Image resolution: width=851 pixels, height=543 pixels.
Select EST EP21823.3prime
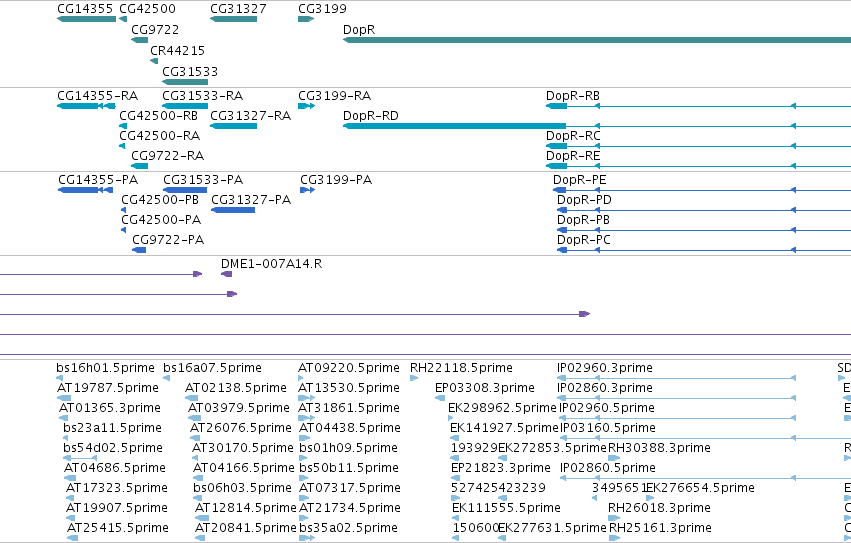point(455,478)
